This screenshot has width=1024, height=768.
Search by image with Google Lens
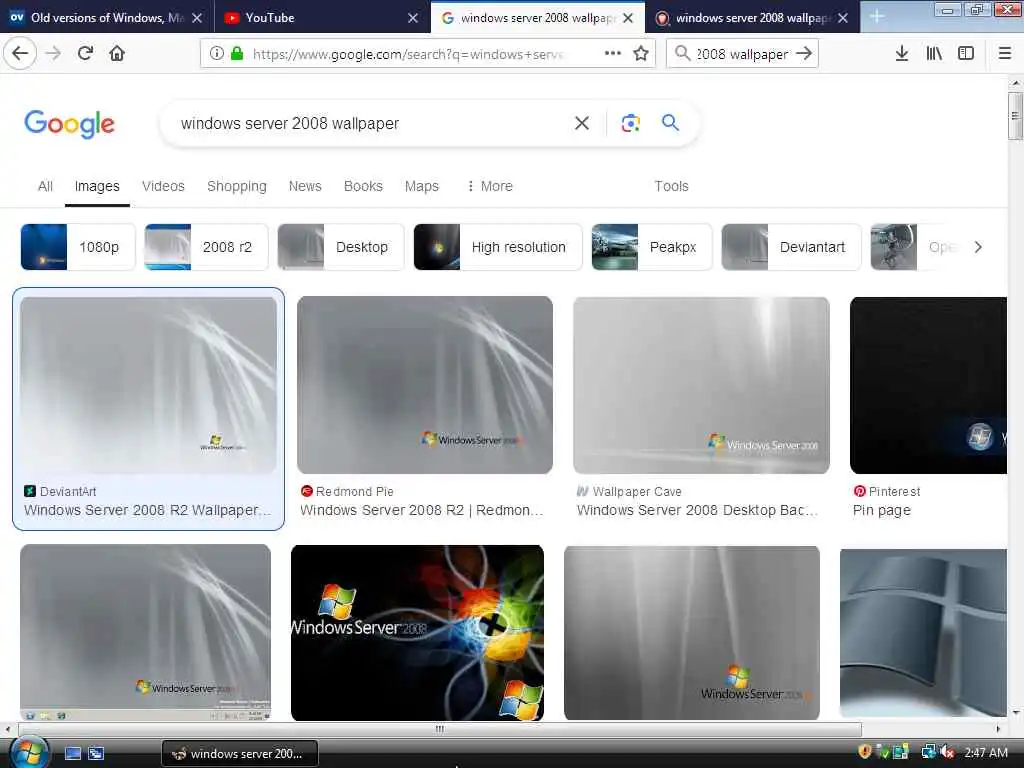click(x=630, y=123)
